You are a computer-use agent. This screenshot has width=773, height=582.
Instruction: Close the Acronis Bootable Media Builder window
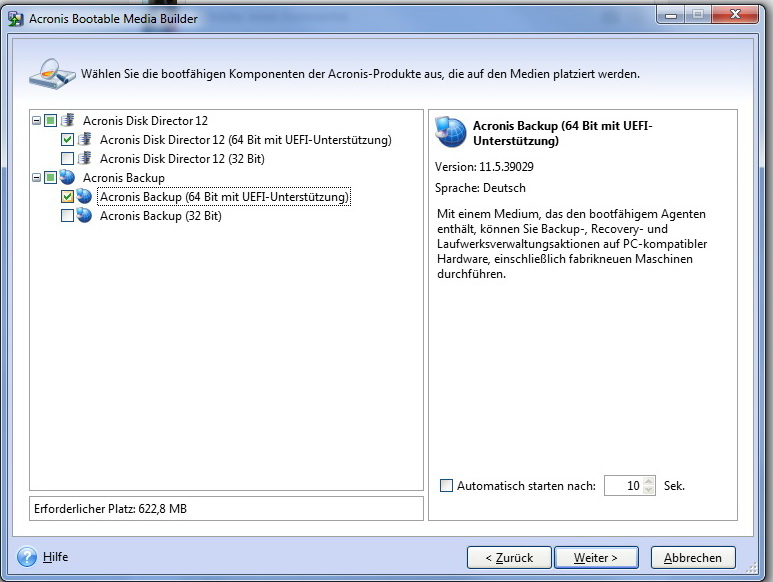pos(735,15)
